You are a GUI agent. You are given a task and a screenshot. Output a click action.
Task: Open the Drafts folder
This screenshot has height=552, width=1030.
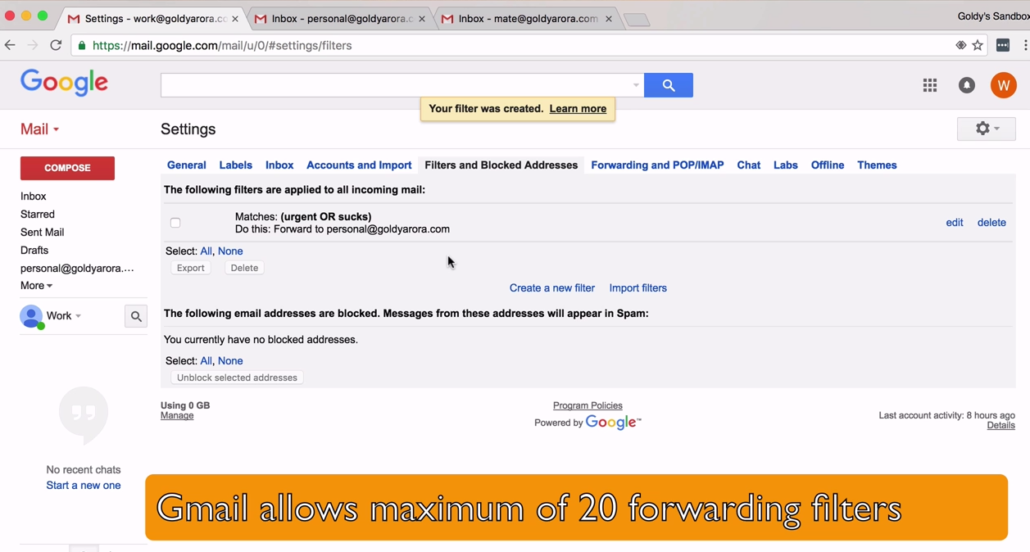point(34,250)
